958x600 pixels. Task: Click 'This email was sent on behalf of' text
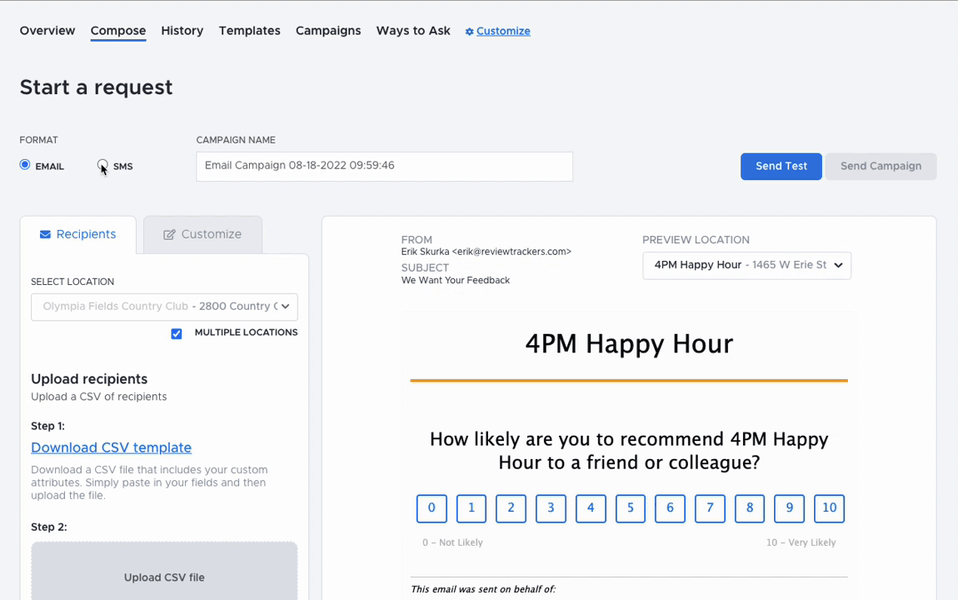coord(483,590)
